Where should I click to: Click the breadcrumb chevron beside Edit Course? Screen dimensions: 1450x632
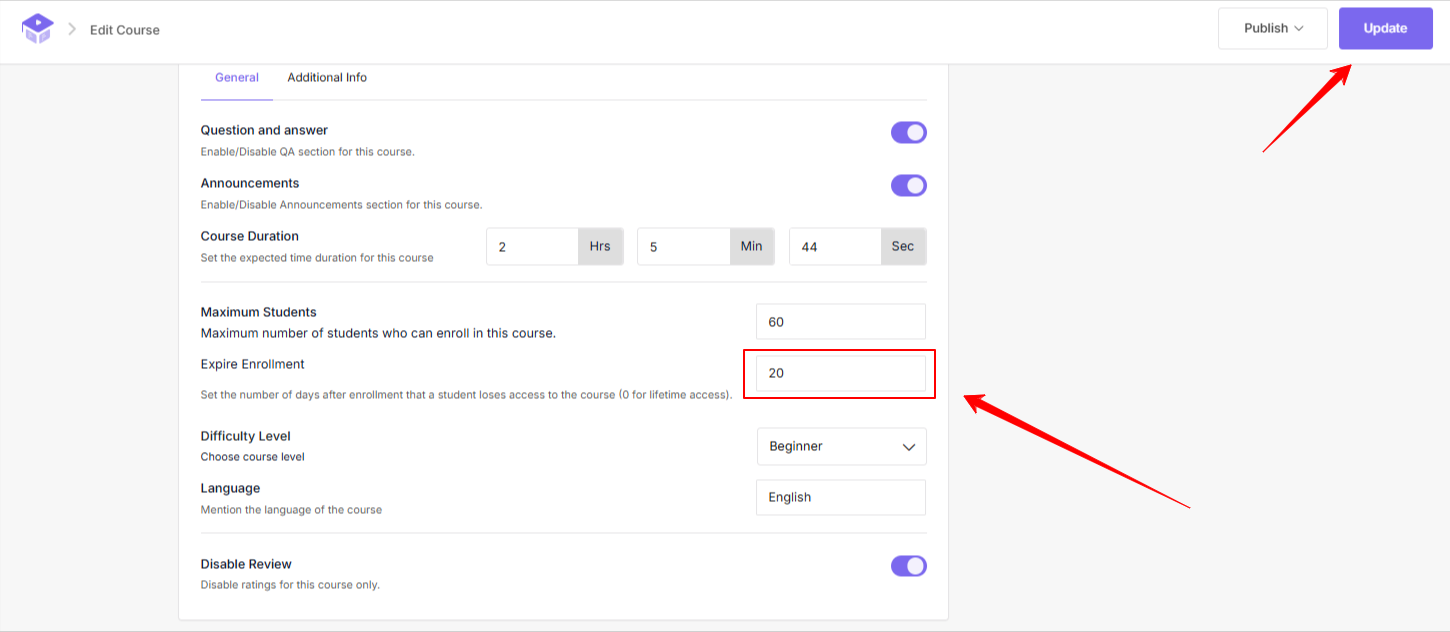pyautogui.click(x=72, y=29)
